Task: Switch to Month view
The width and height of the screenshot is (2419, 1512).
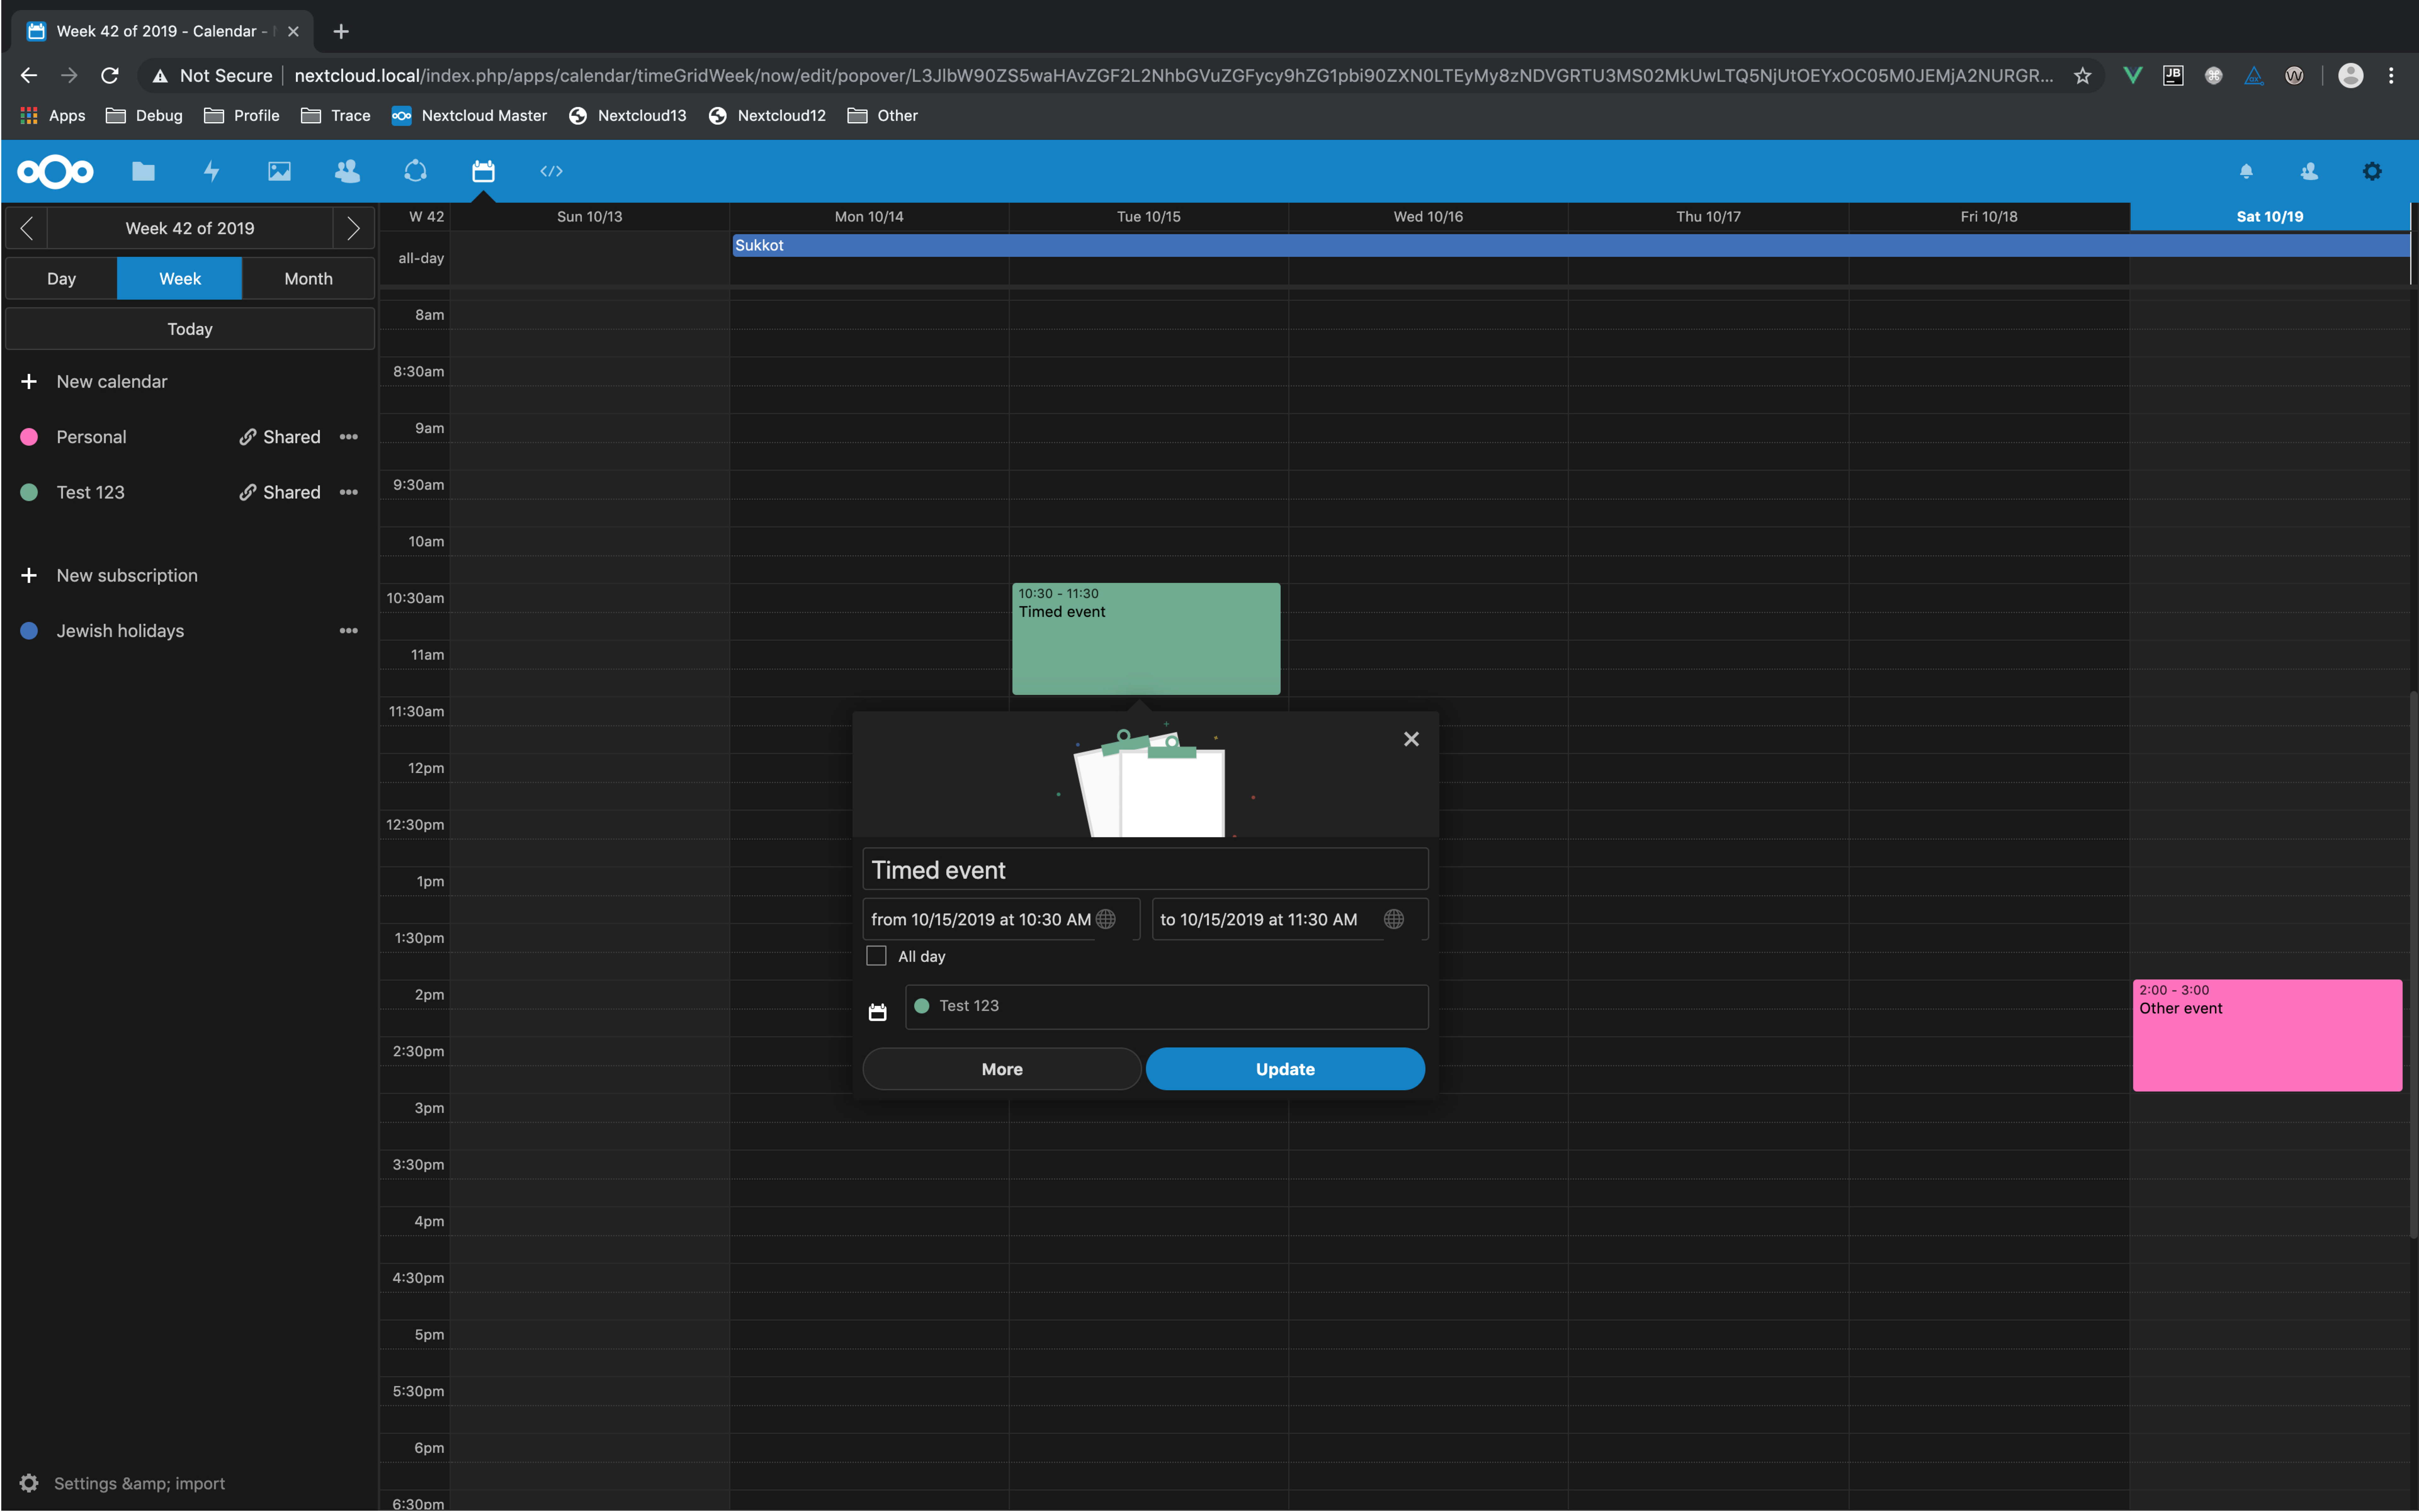Action: (308, 279)
